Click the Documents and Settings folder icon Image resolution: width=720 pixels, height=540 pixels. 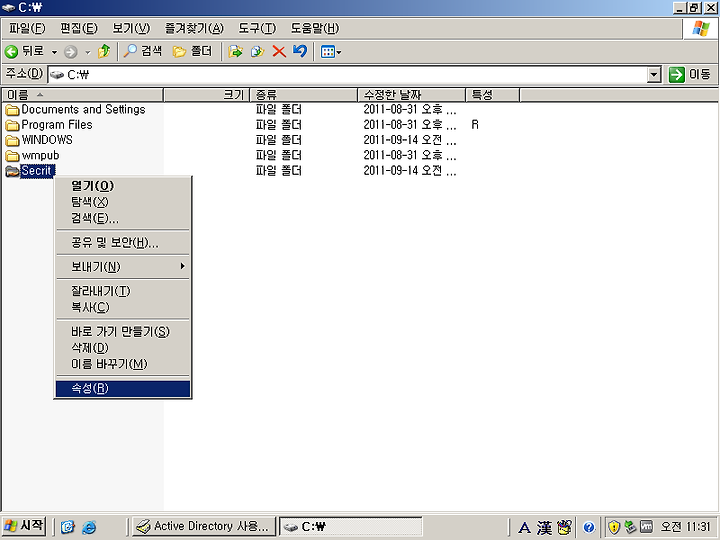pyautogui.click(x=12, y=110)
